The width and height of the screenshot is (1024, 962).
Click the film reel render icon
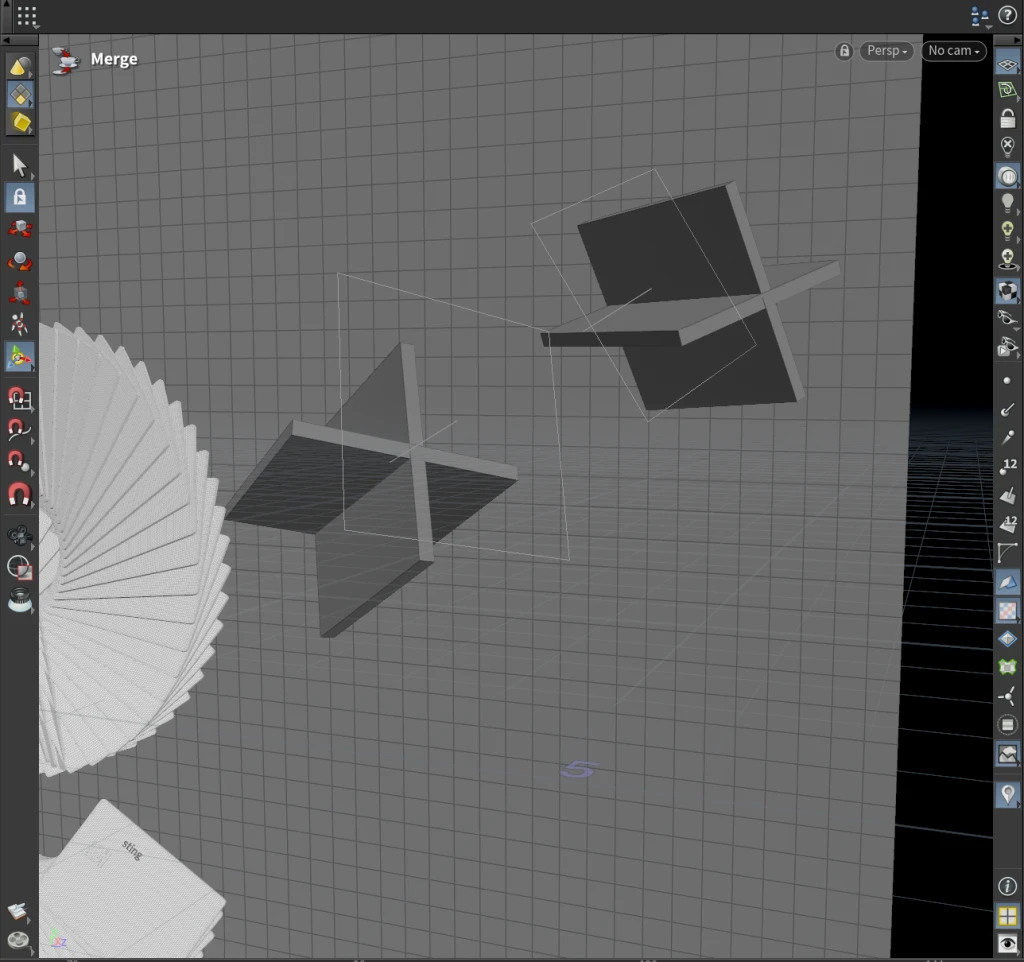click(18, 940)
